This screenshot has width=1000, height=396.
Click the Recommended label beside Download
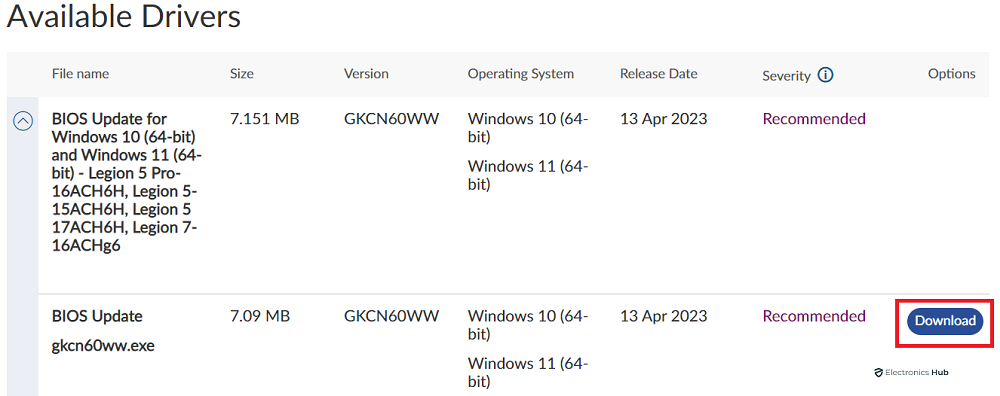pyautogui.click(x=814, y=316)
